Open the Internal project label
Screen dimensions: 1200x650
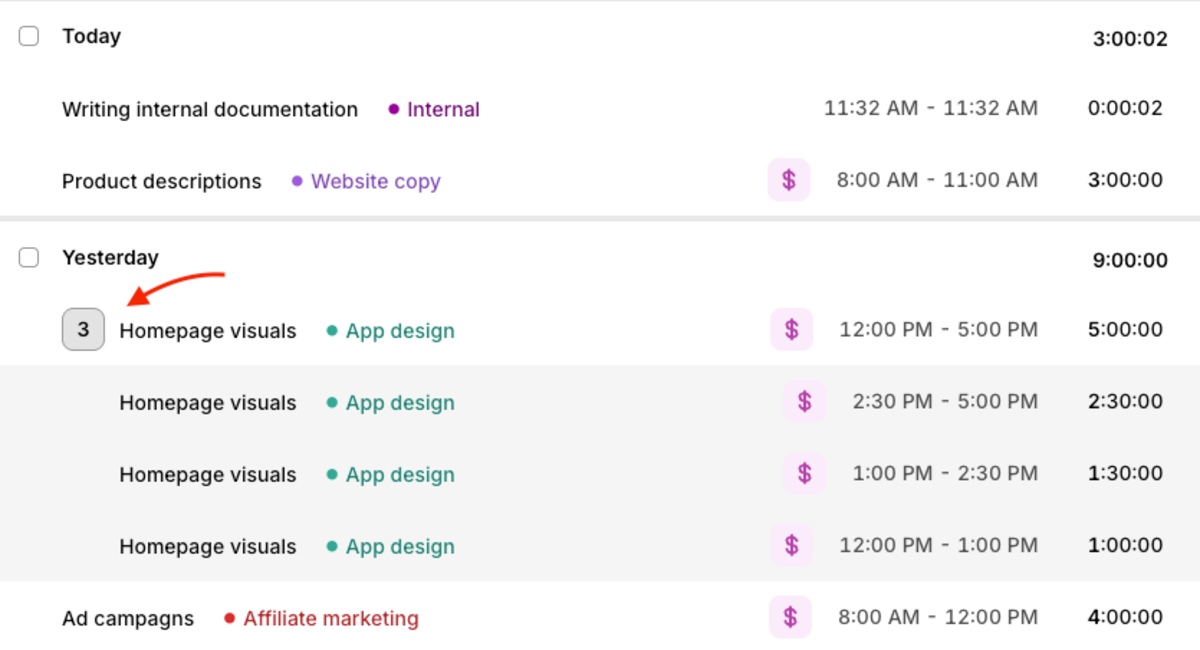click(443, 109)
